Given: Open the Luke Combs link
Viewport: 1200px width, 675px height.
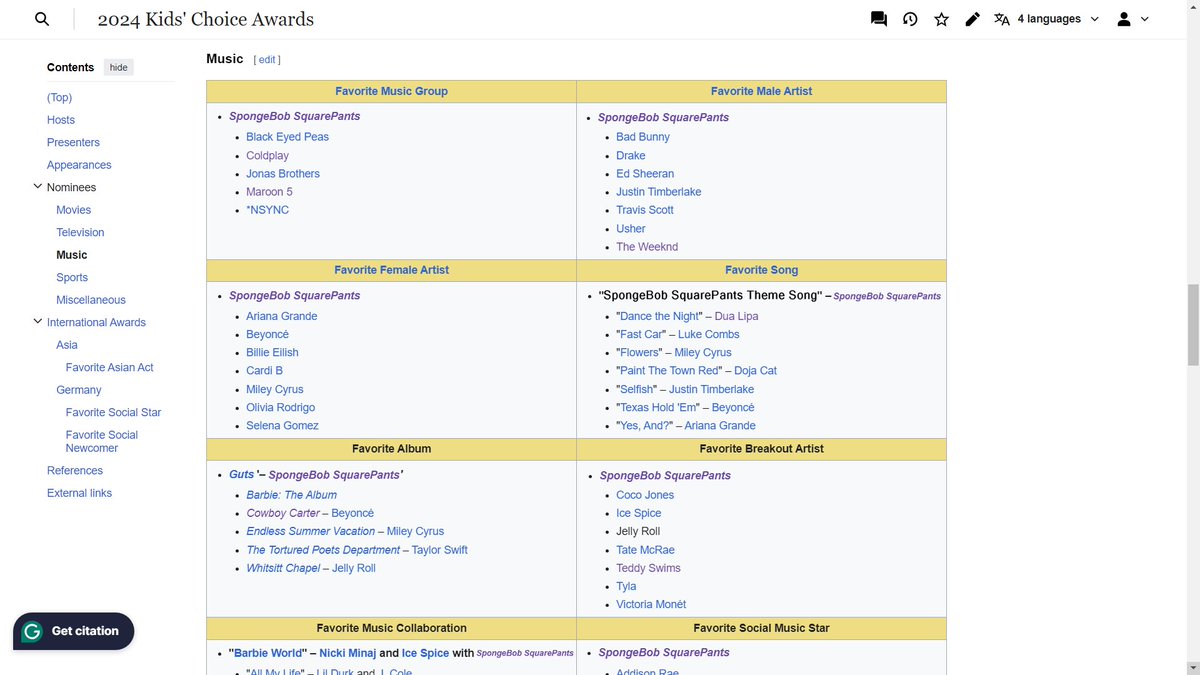Looking at the screenshot, I should pos(709,334).
